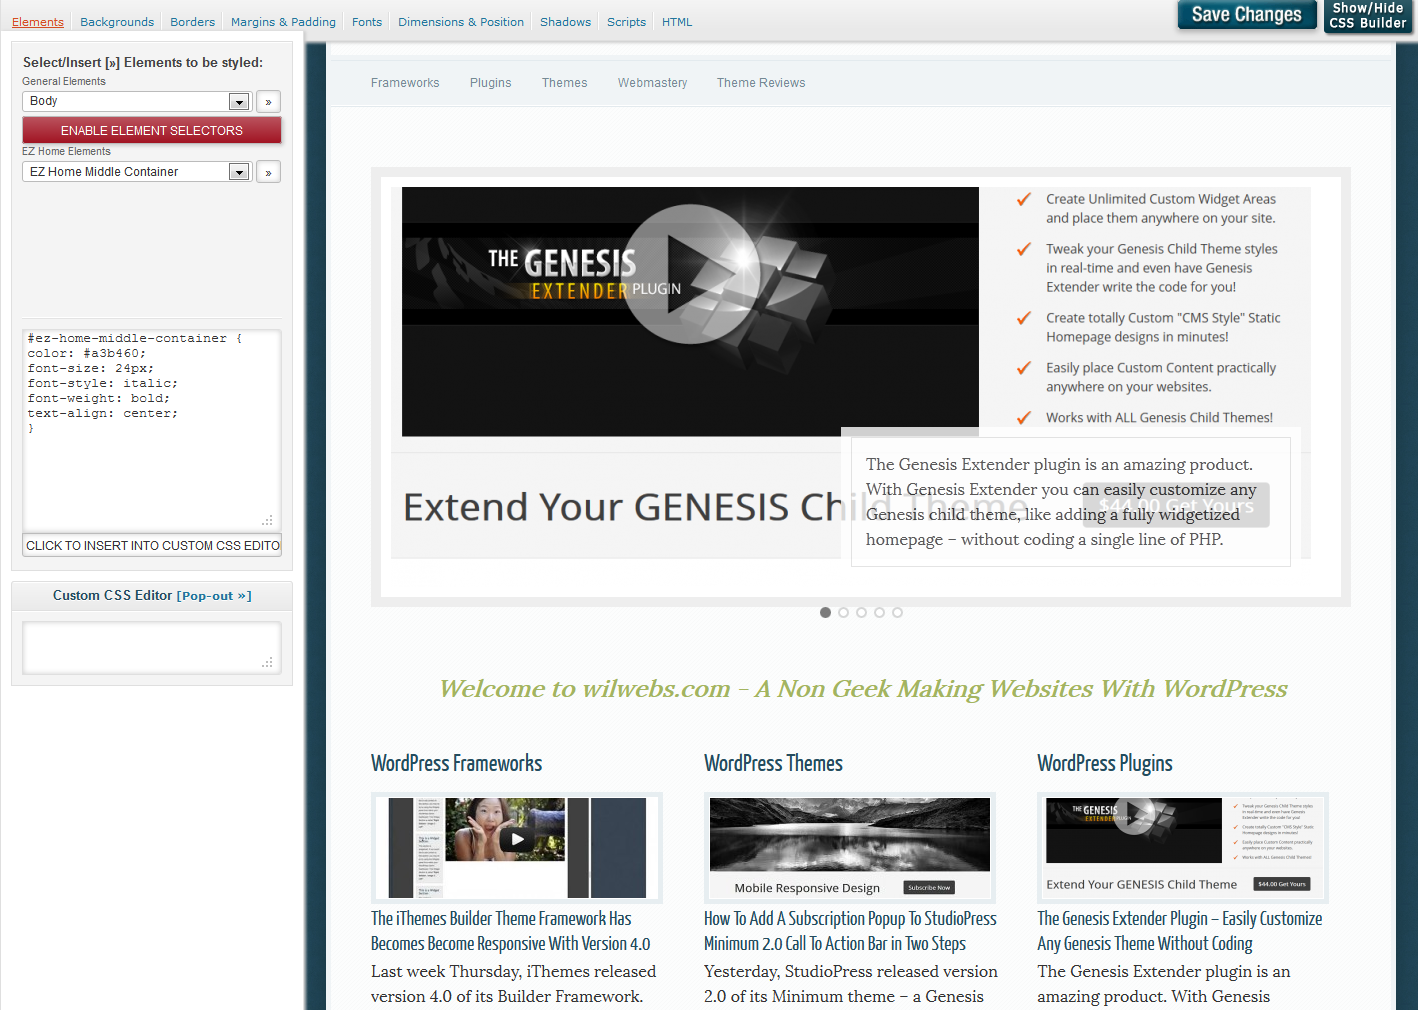
Task: Click the Save Changes button
Action: tap(1246, 15)
